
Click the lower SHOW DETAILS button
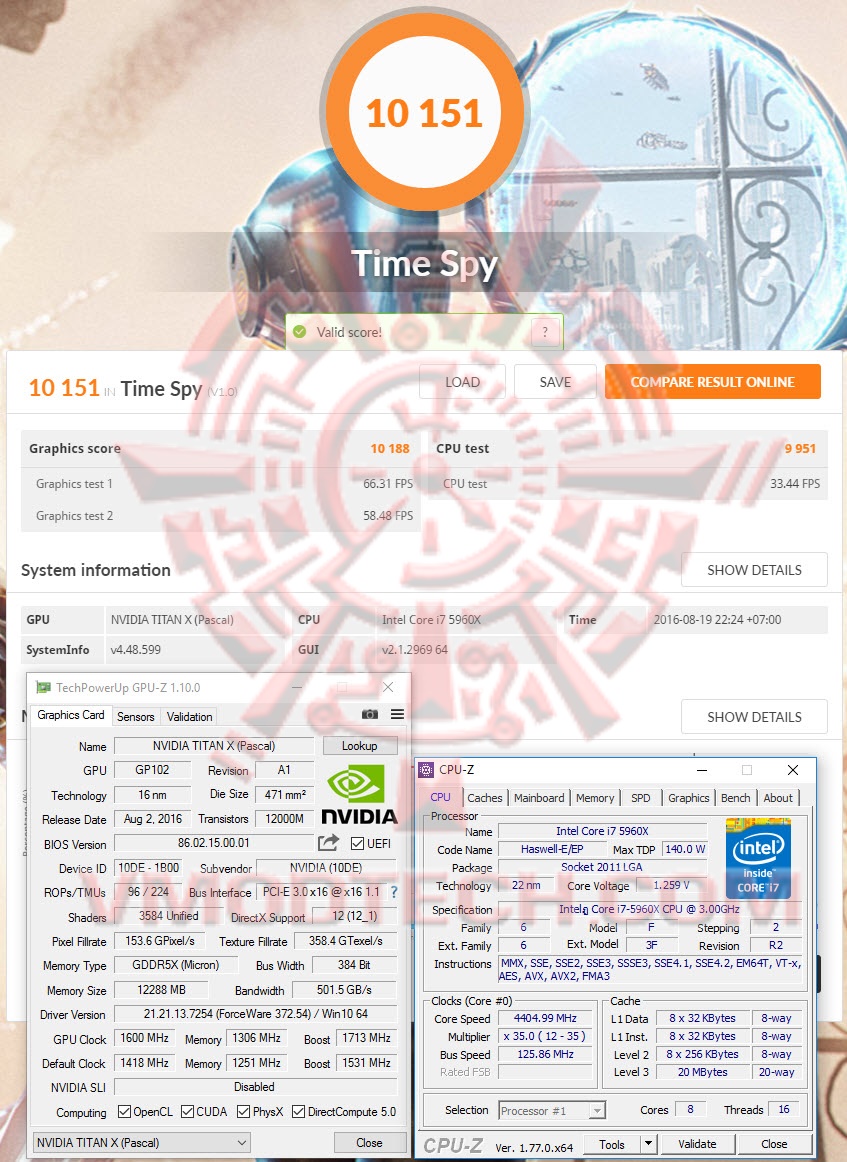(754, 717)
